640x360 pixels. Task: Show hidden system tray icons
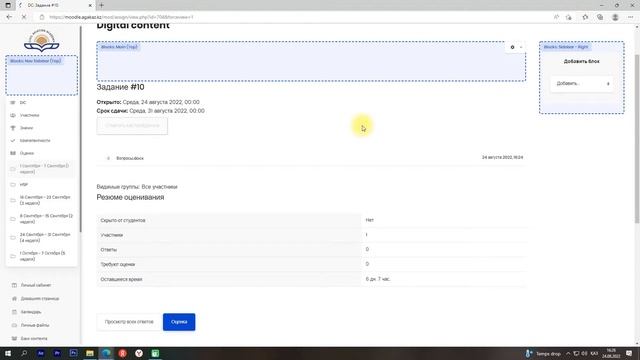pos(568,353)
